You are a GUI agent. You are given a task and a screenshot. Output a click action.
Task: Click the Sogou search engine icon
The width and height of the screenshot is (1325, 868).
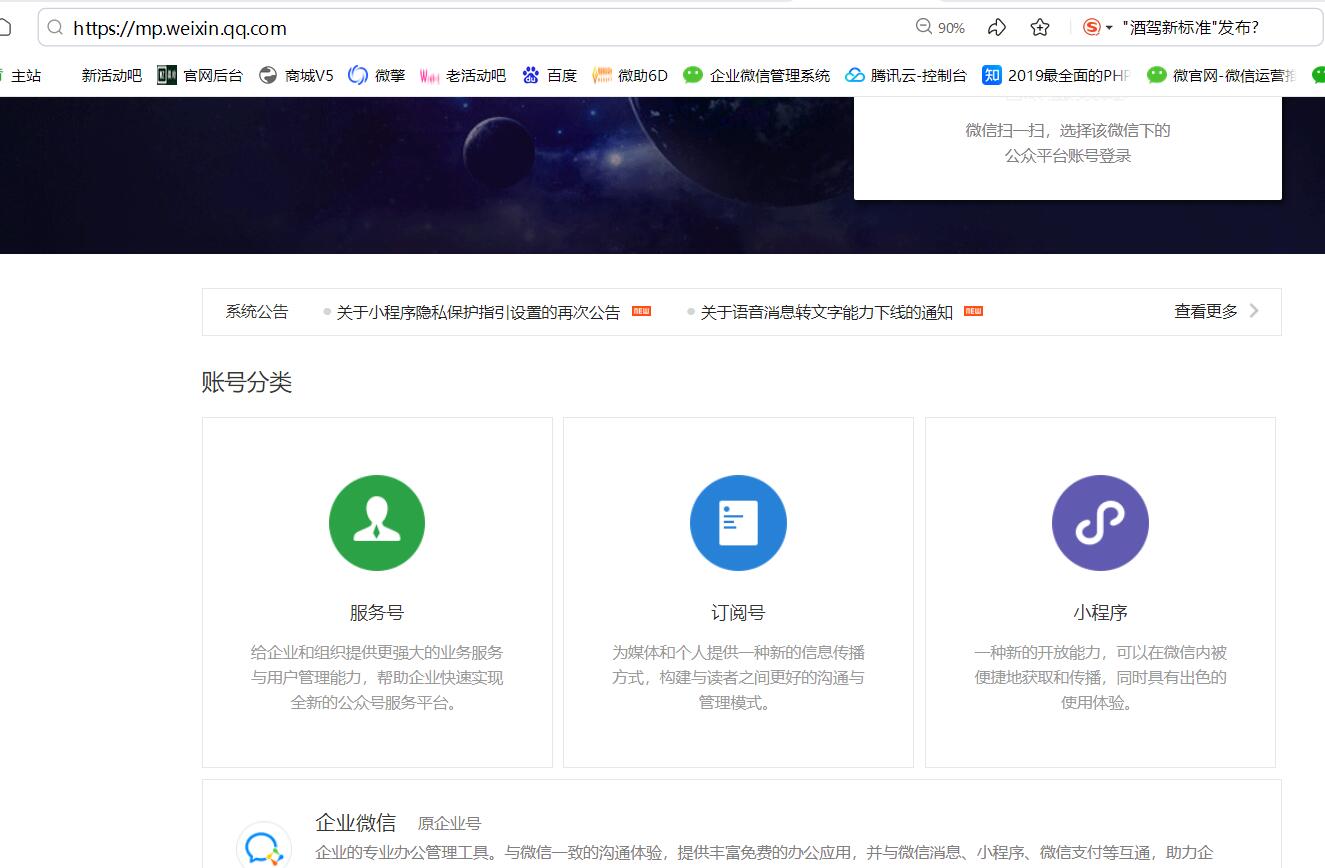click(1091, 28)
